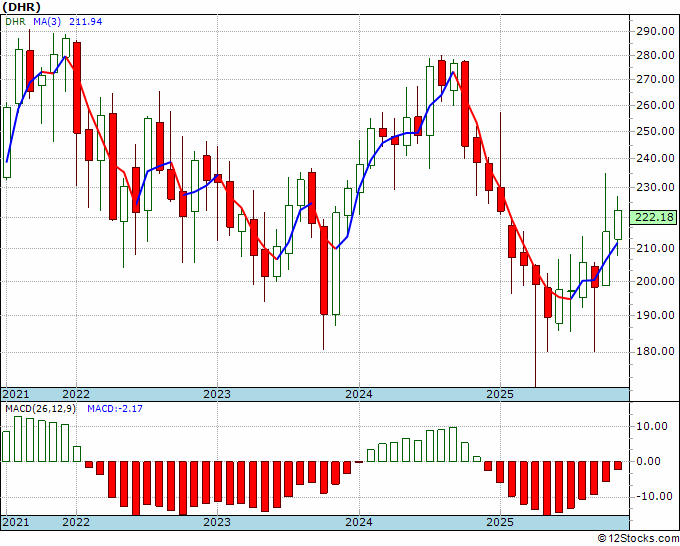The image size is (680, 546).
Task: Open the 12Stocks.com copyright link
Action: point(638,539)
